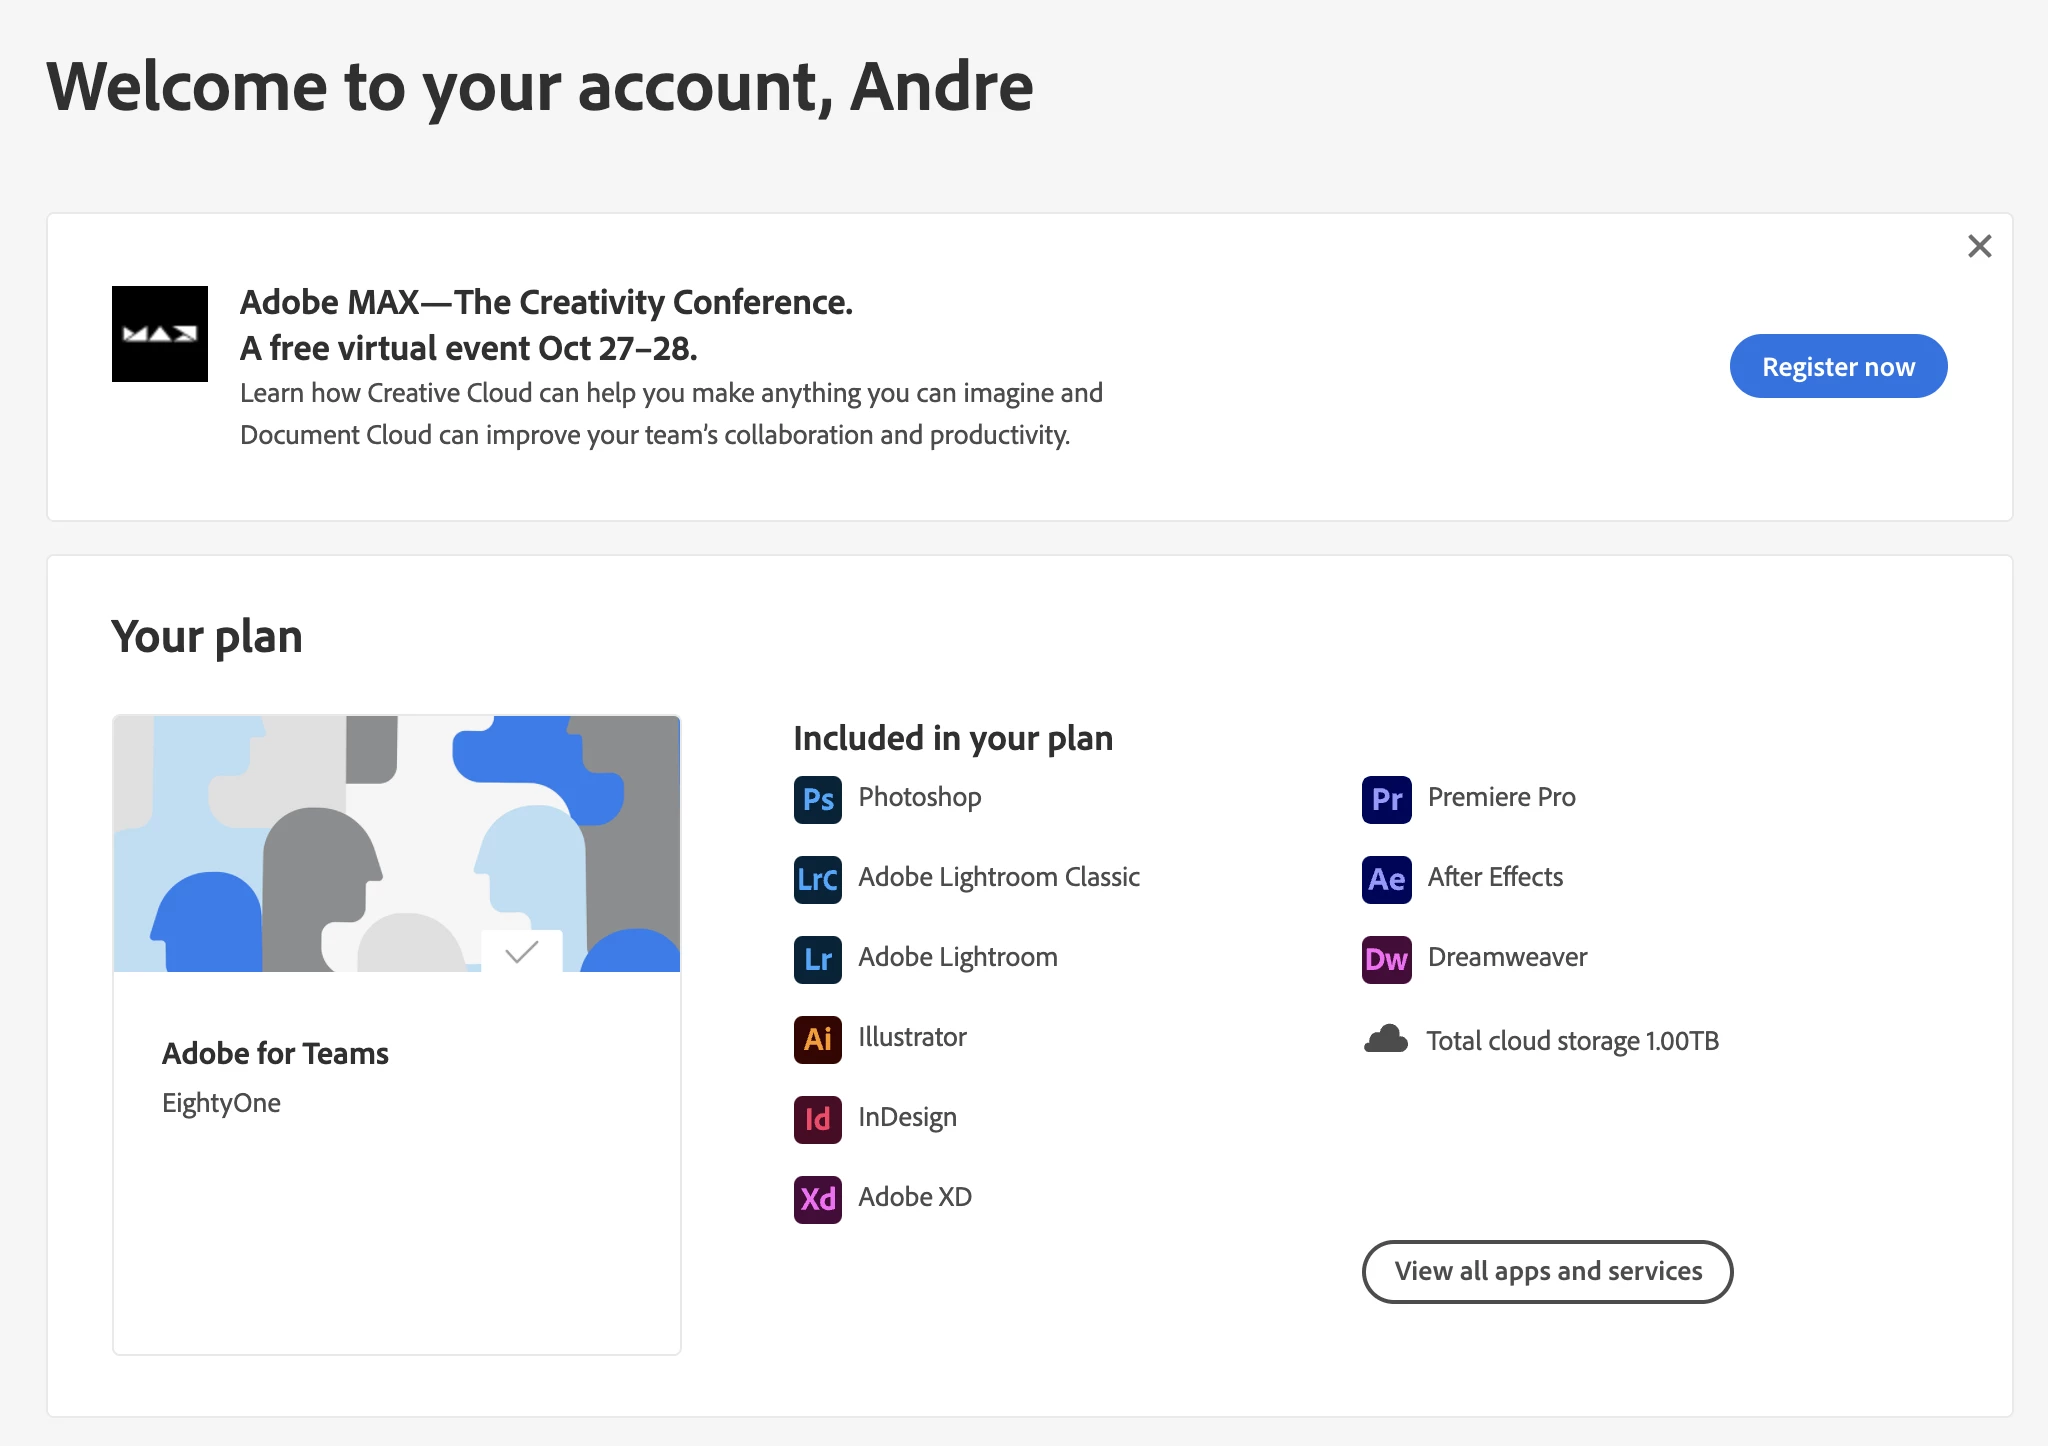The width and height of the screenshot is (2048, 1446).
Task: Click the Adobe MAX logo
Action: click(x=160, y=334)
